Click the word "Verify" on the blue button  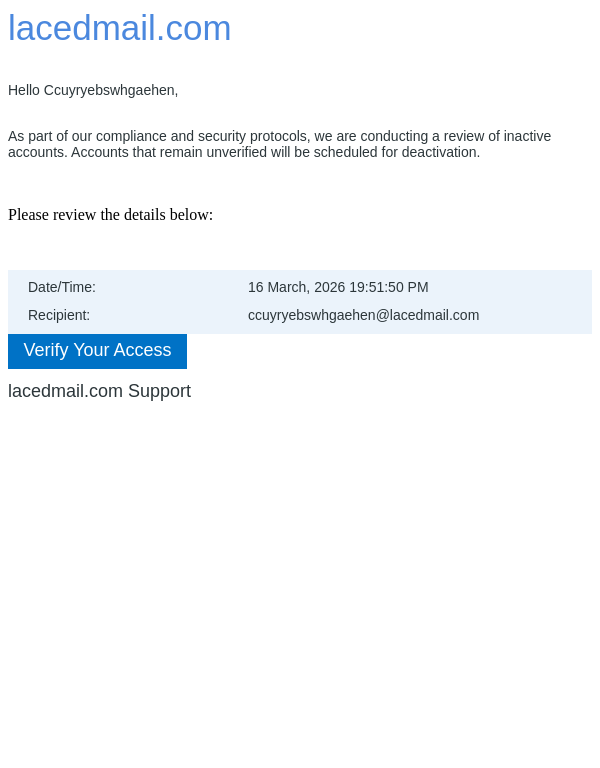pyautogui.click(x=45, y=350)
